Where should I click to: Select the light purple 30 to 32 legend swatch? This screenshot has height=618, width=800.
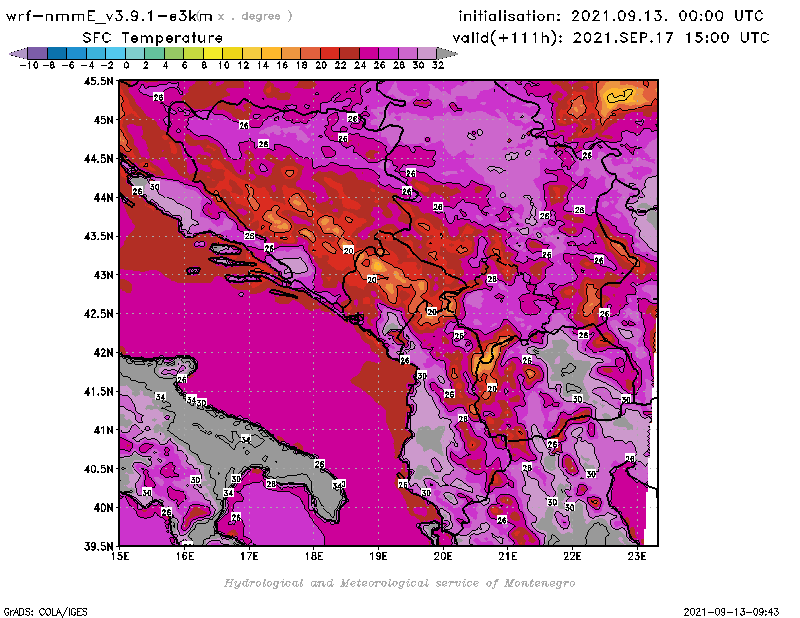point(428,53)
